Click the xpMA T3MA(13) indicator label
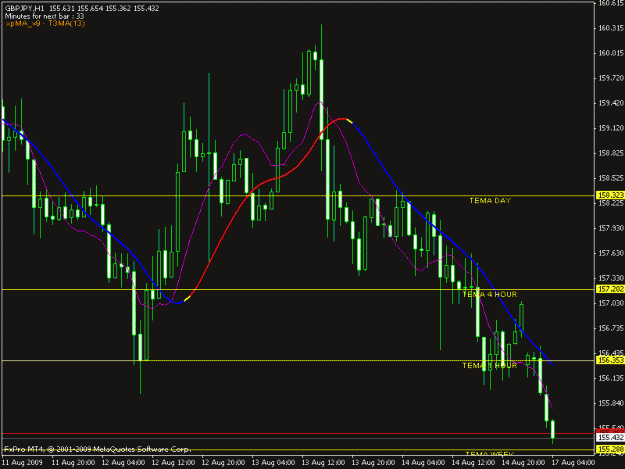 coord(45,23)
